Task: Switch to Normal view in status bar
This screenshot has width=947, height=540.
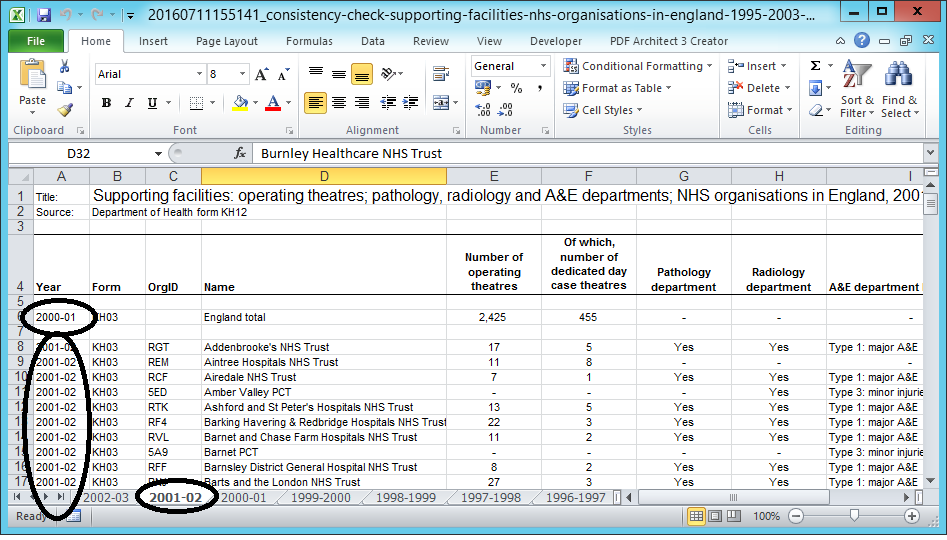Action: [x=696, y=516]
